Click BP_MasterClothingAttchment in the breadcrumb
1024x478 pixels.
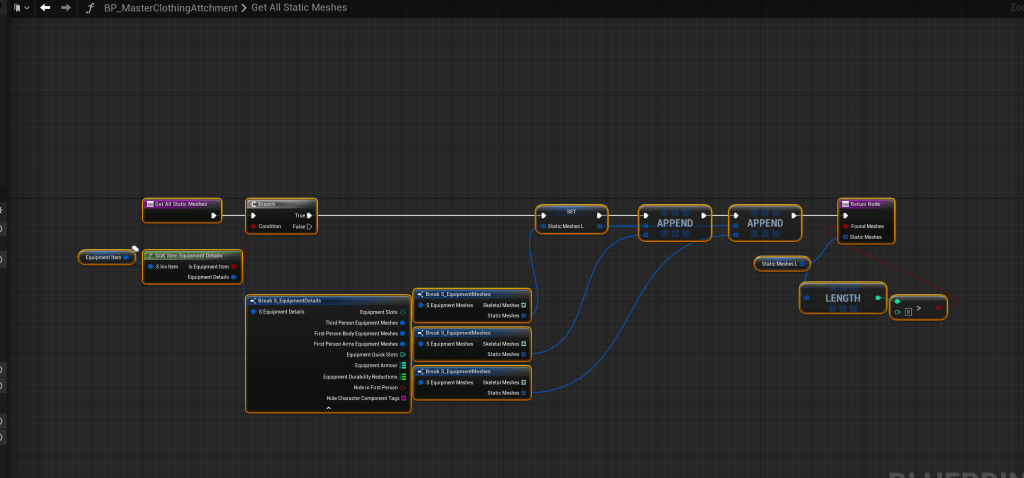pyautogui.click(x=171, y=7)
